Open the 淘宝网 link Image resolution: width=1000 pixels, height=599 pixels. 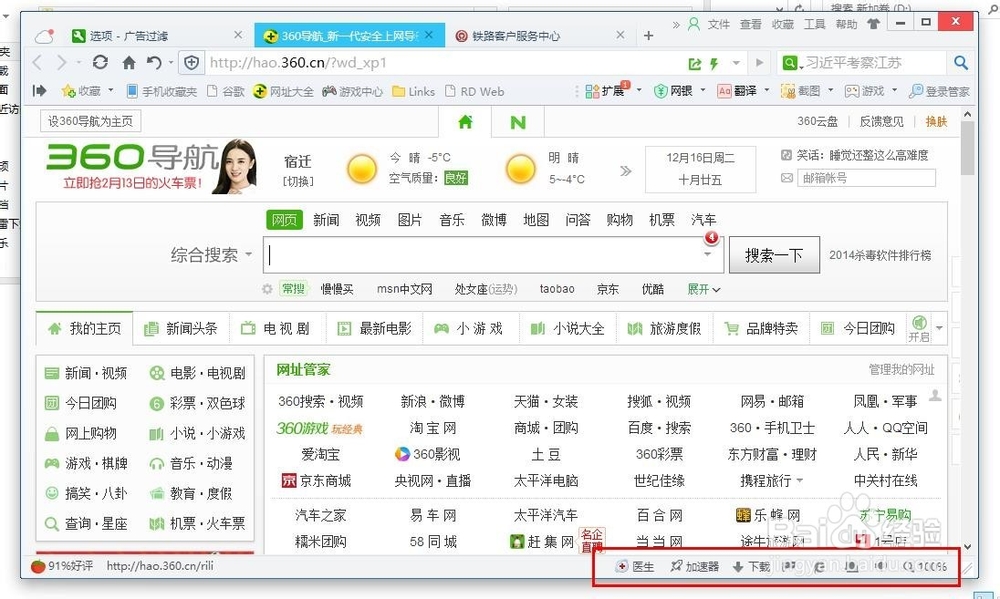432,428
